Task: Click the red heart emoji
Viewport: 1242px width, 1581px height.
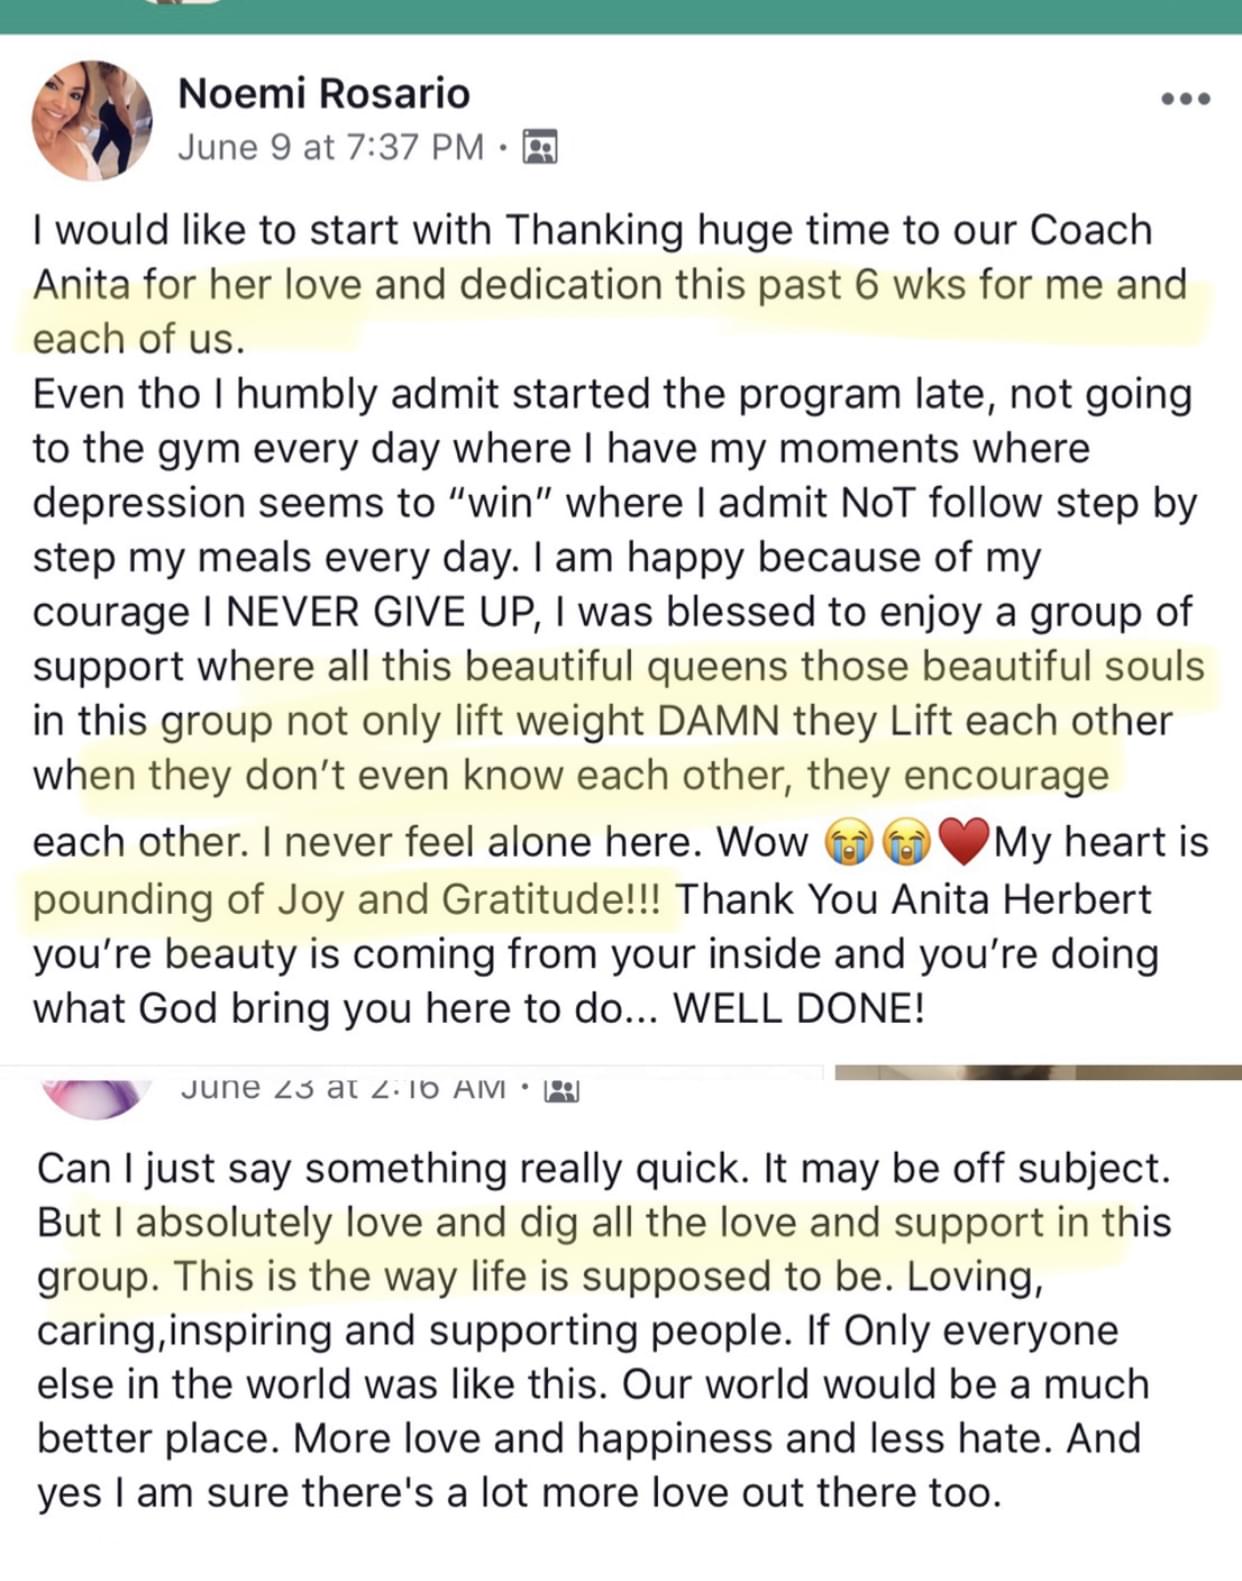Action: 964,842
